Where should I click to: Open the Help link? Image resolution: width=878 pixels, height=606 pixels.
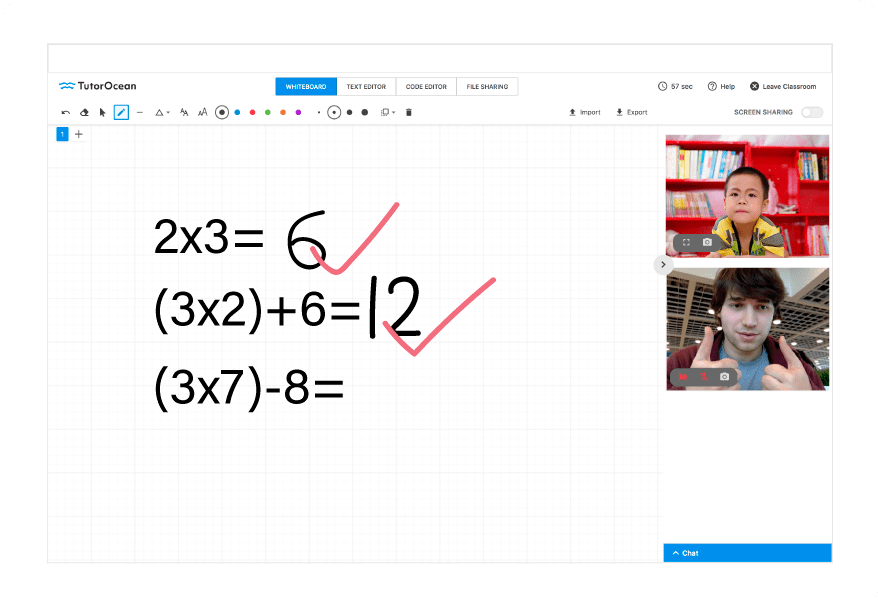pyautogui.click(x=721, y=86)
